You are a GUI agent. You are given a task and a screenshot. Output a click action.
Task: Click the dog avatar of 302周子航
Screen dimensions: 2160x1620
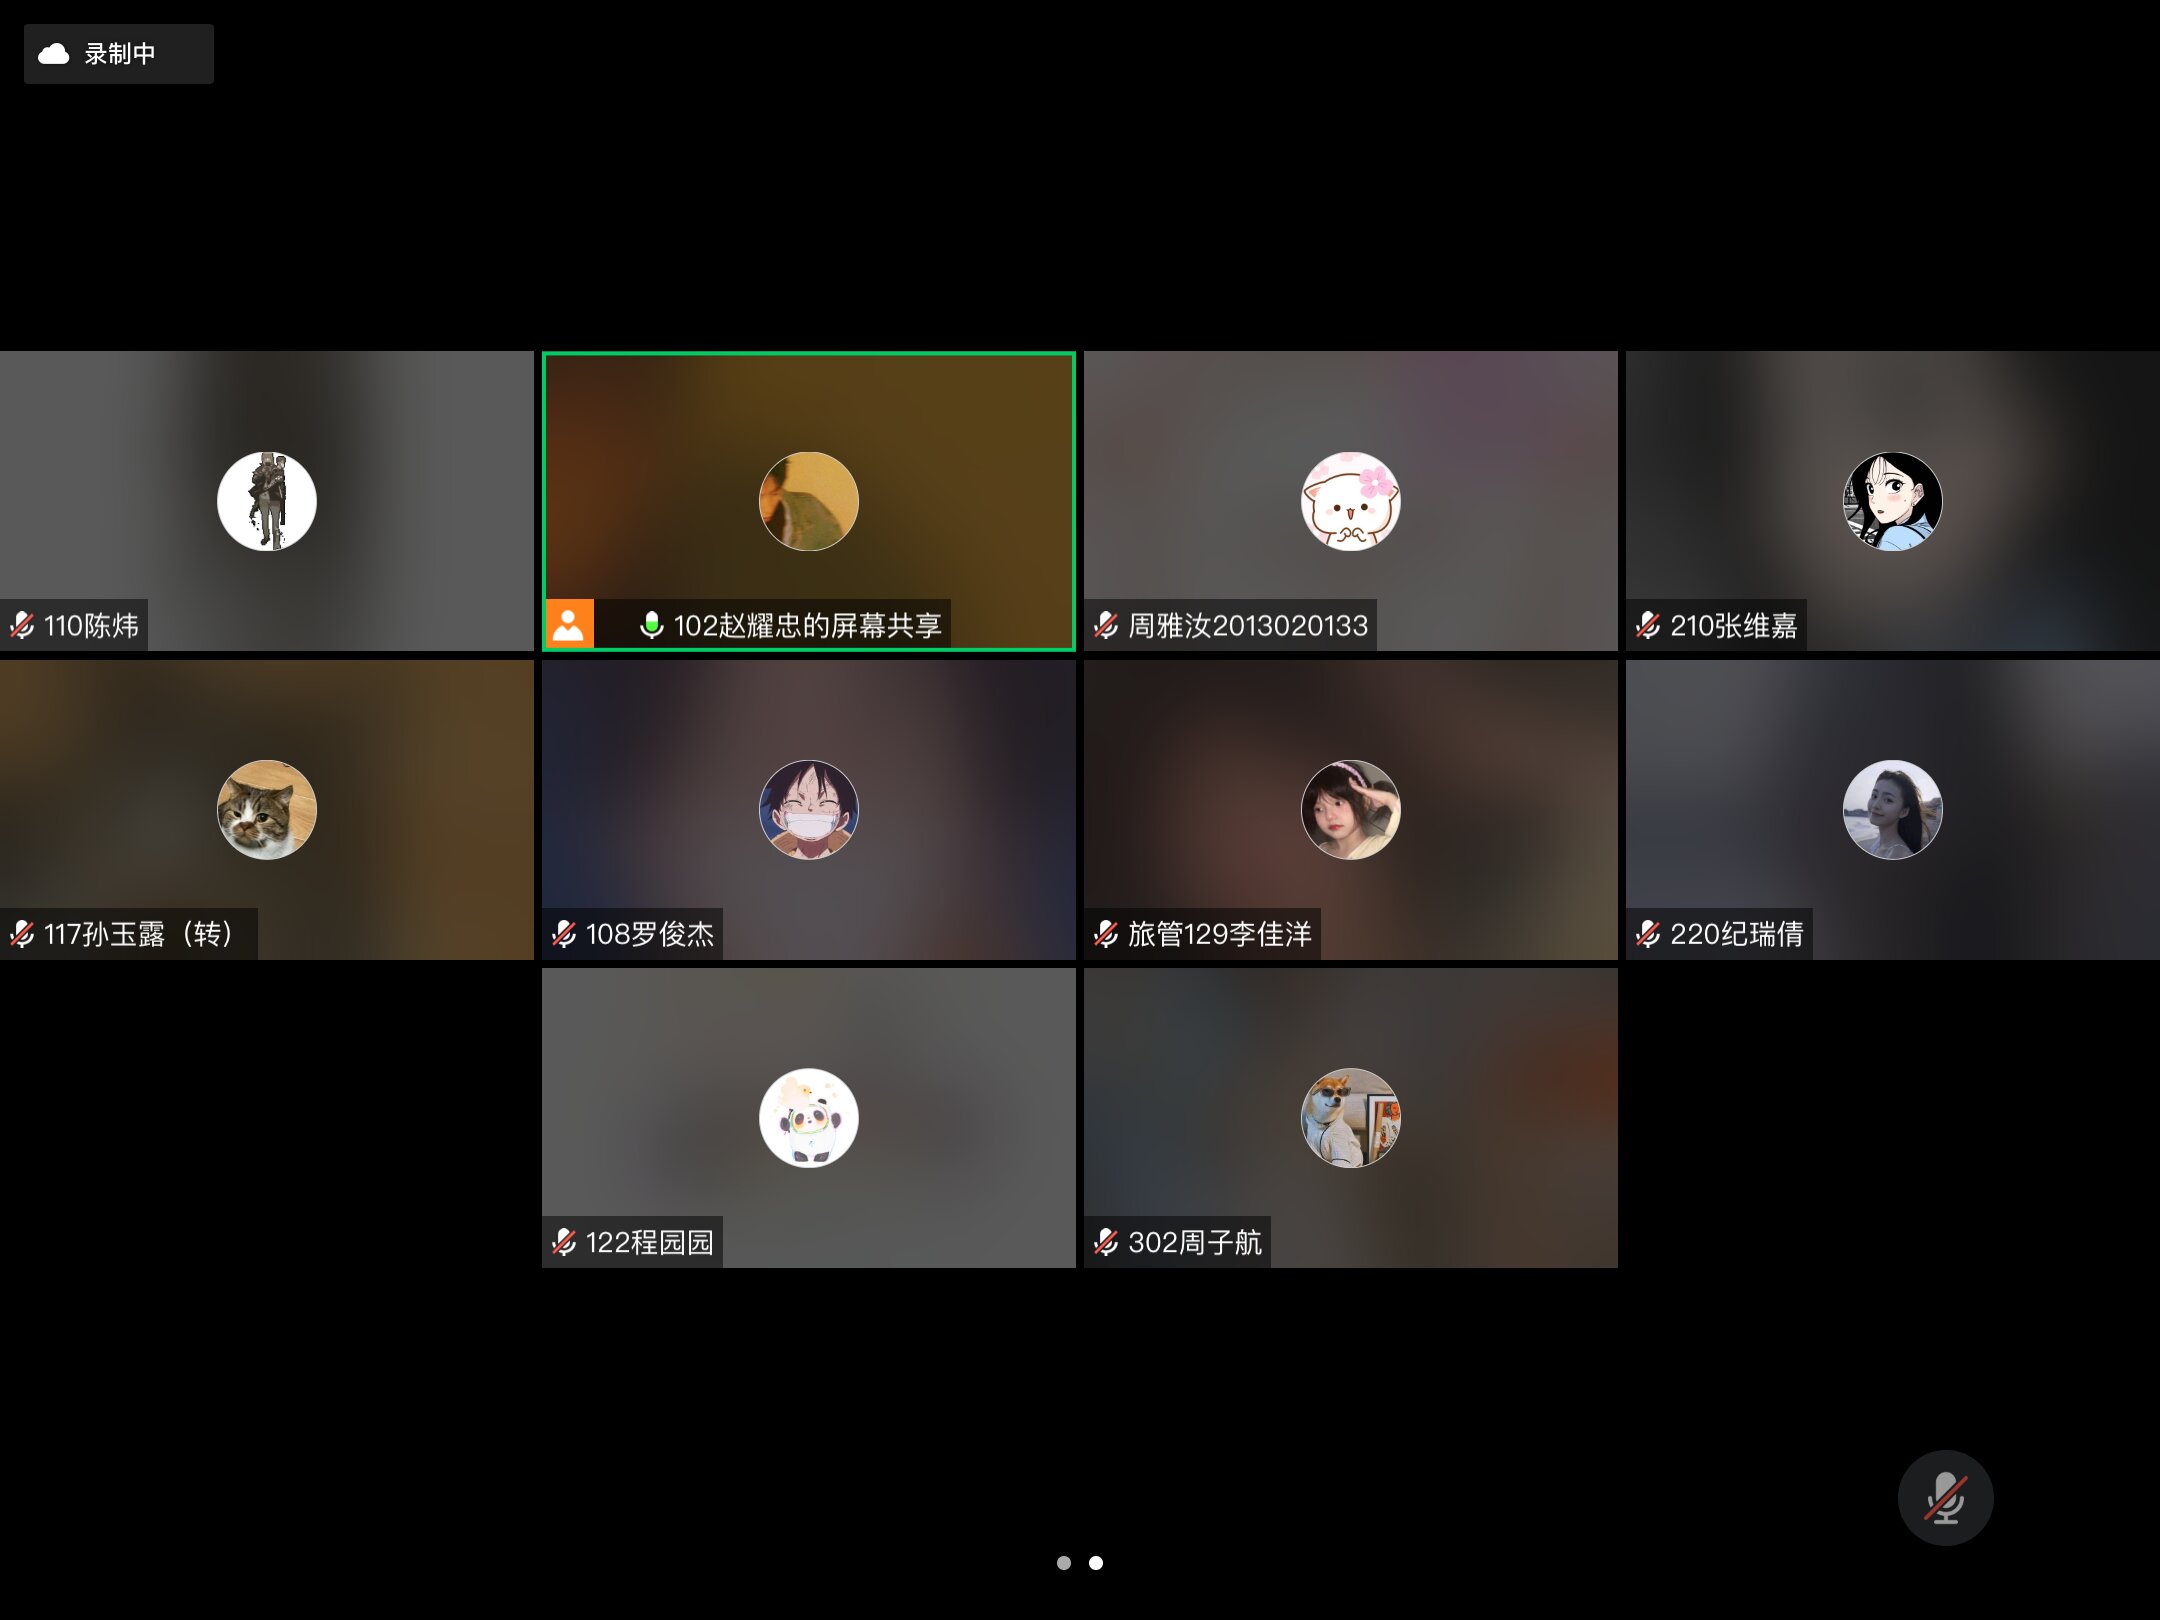(x=1350, y=1117)
